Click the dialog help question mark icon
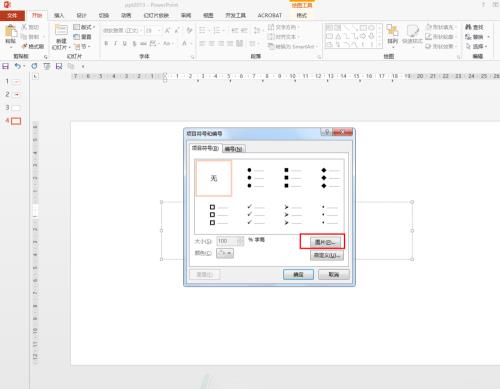The width and height of the screenshot is (500, 389). (327, 132)
